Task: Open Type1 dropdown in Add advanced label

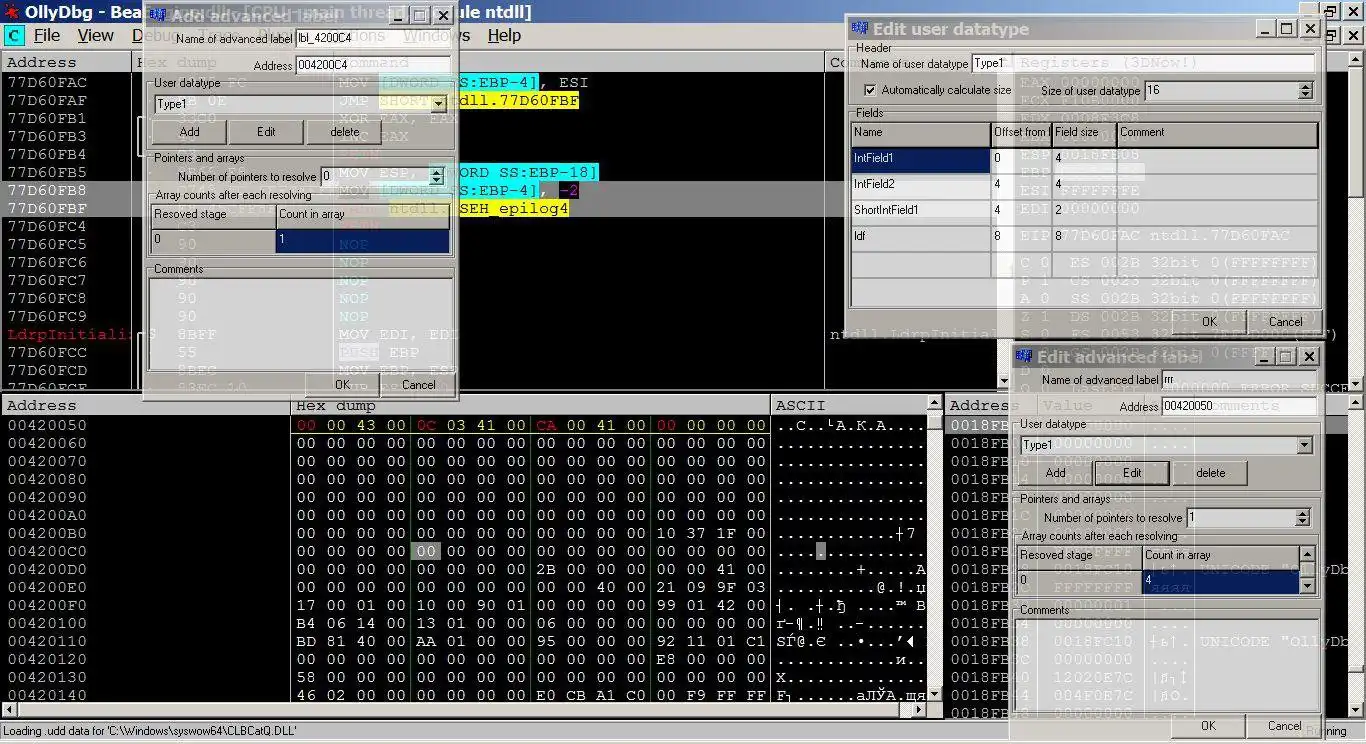Action: (438, 104)
